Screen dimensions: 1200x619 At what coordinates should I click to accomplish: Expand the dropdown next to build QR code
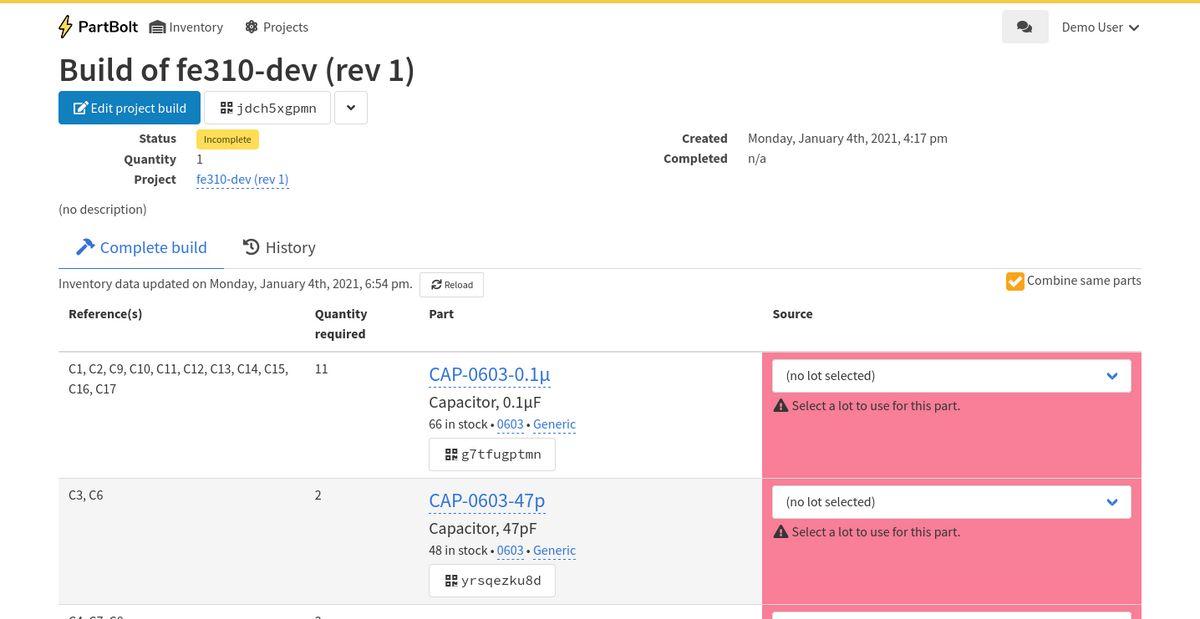click(350, 108)
